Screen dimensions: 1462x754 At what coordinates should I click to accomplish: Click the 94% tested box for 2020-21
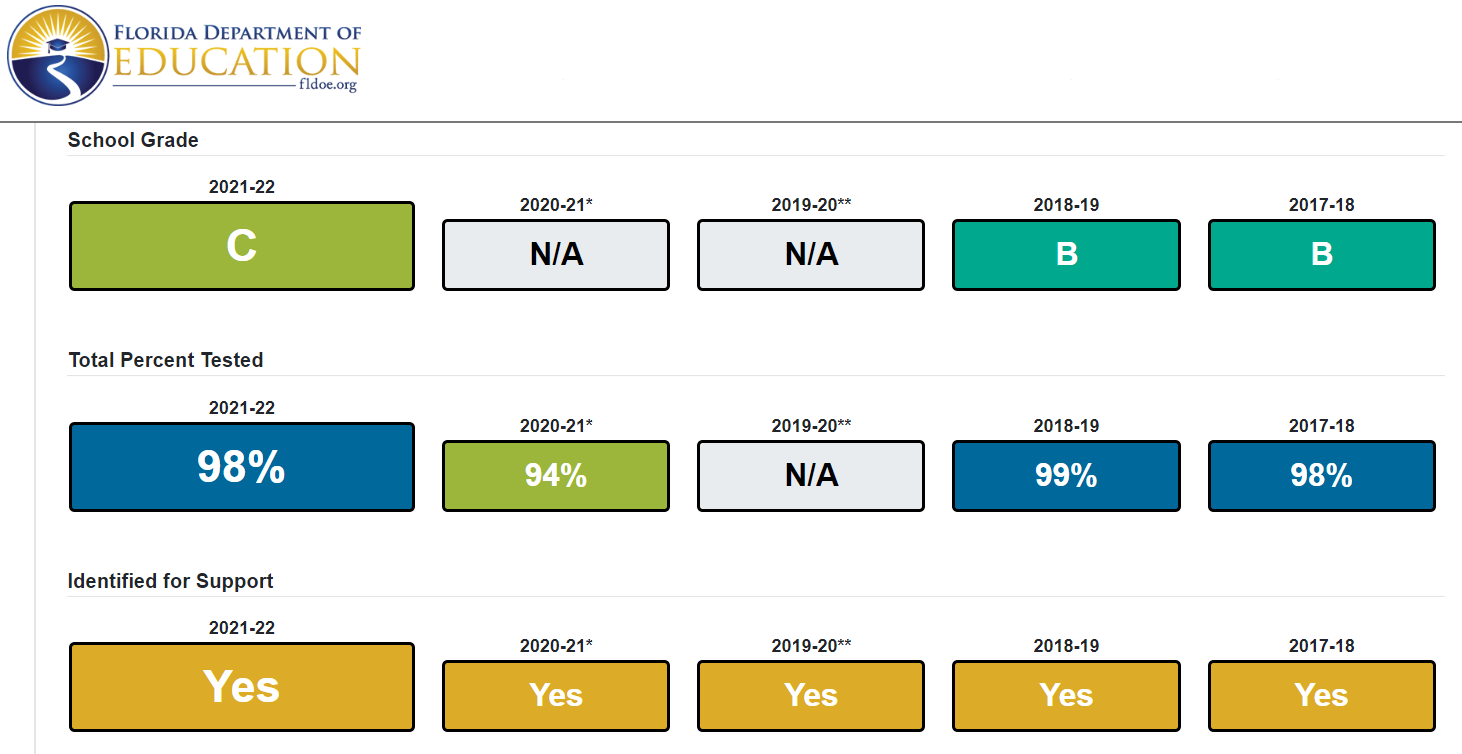click(556, 476)
